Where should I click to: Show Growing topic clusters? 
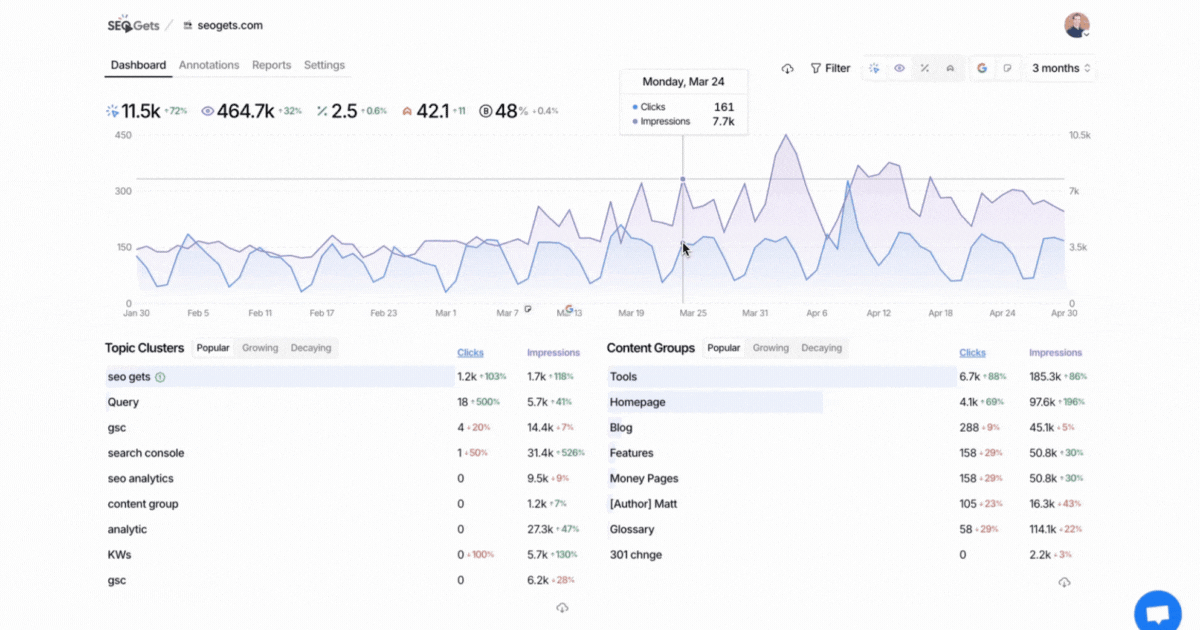click(260, 348)
